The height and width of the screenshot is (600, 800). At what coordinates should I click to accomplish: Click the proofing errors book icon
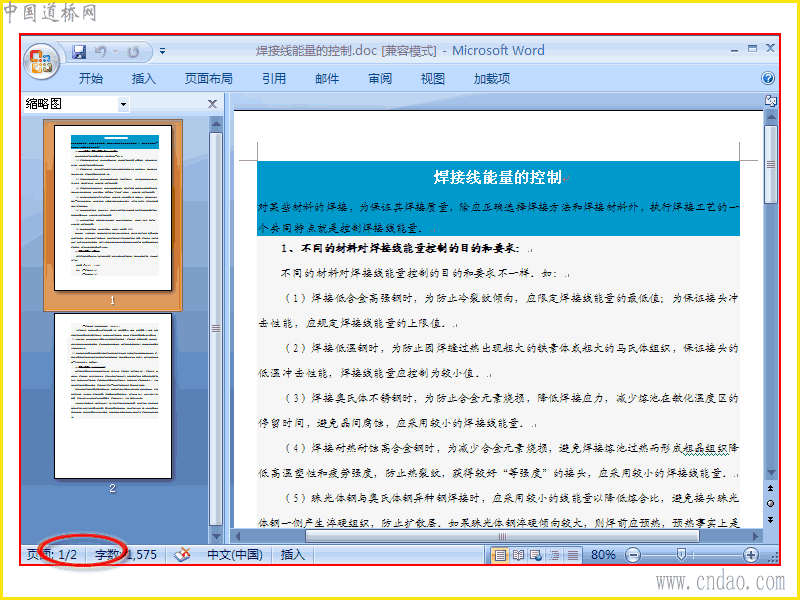tap(183, 555)
